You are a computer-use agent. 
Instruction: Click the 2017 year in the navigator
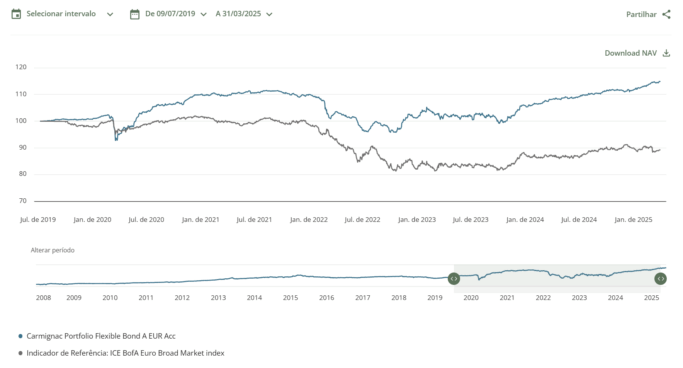click(x=362, y=298)
